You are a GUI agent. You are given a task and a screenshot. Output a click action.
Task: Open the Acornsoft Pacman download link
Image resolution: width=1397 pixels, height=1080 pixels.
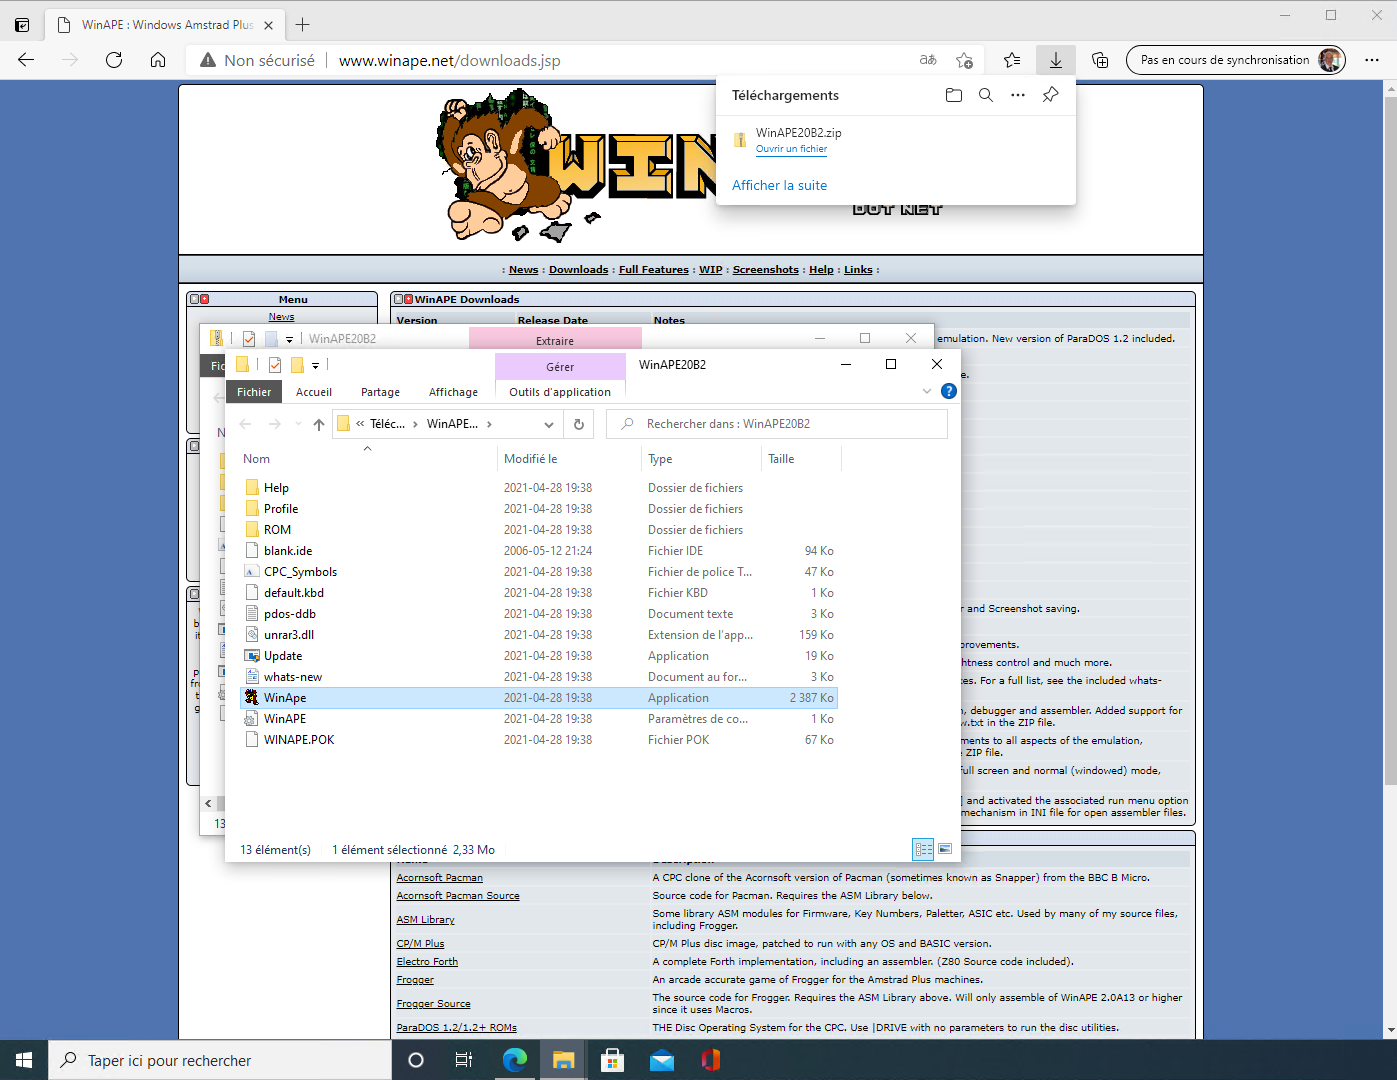[x=439, y=878]
